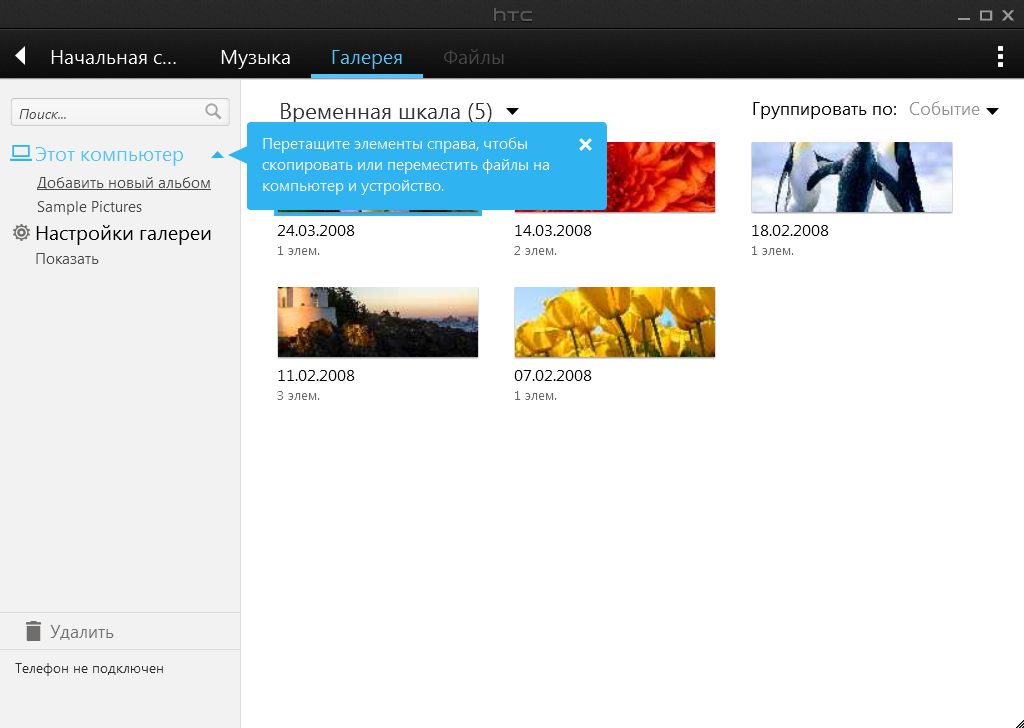The width and height of the screenshot is (1024, 728).
Task: Open the three-dot overflow menu
Action: (1000, 57)
